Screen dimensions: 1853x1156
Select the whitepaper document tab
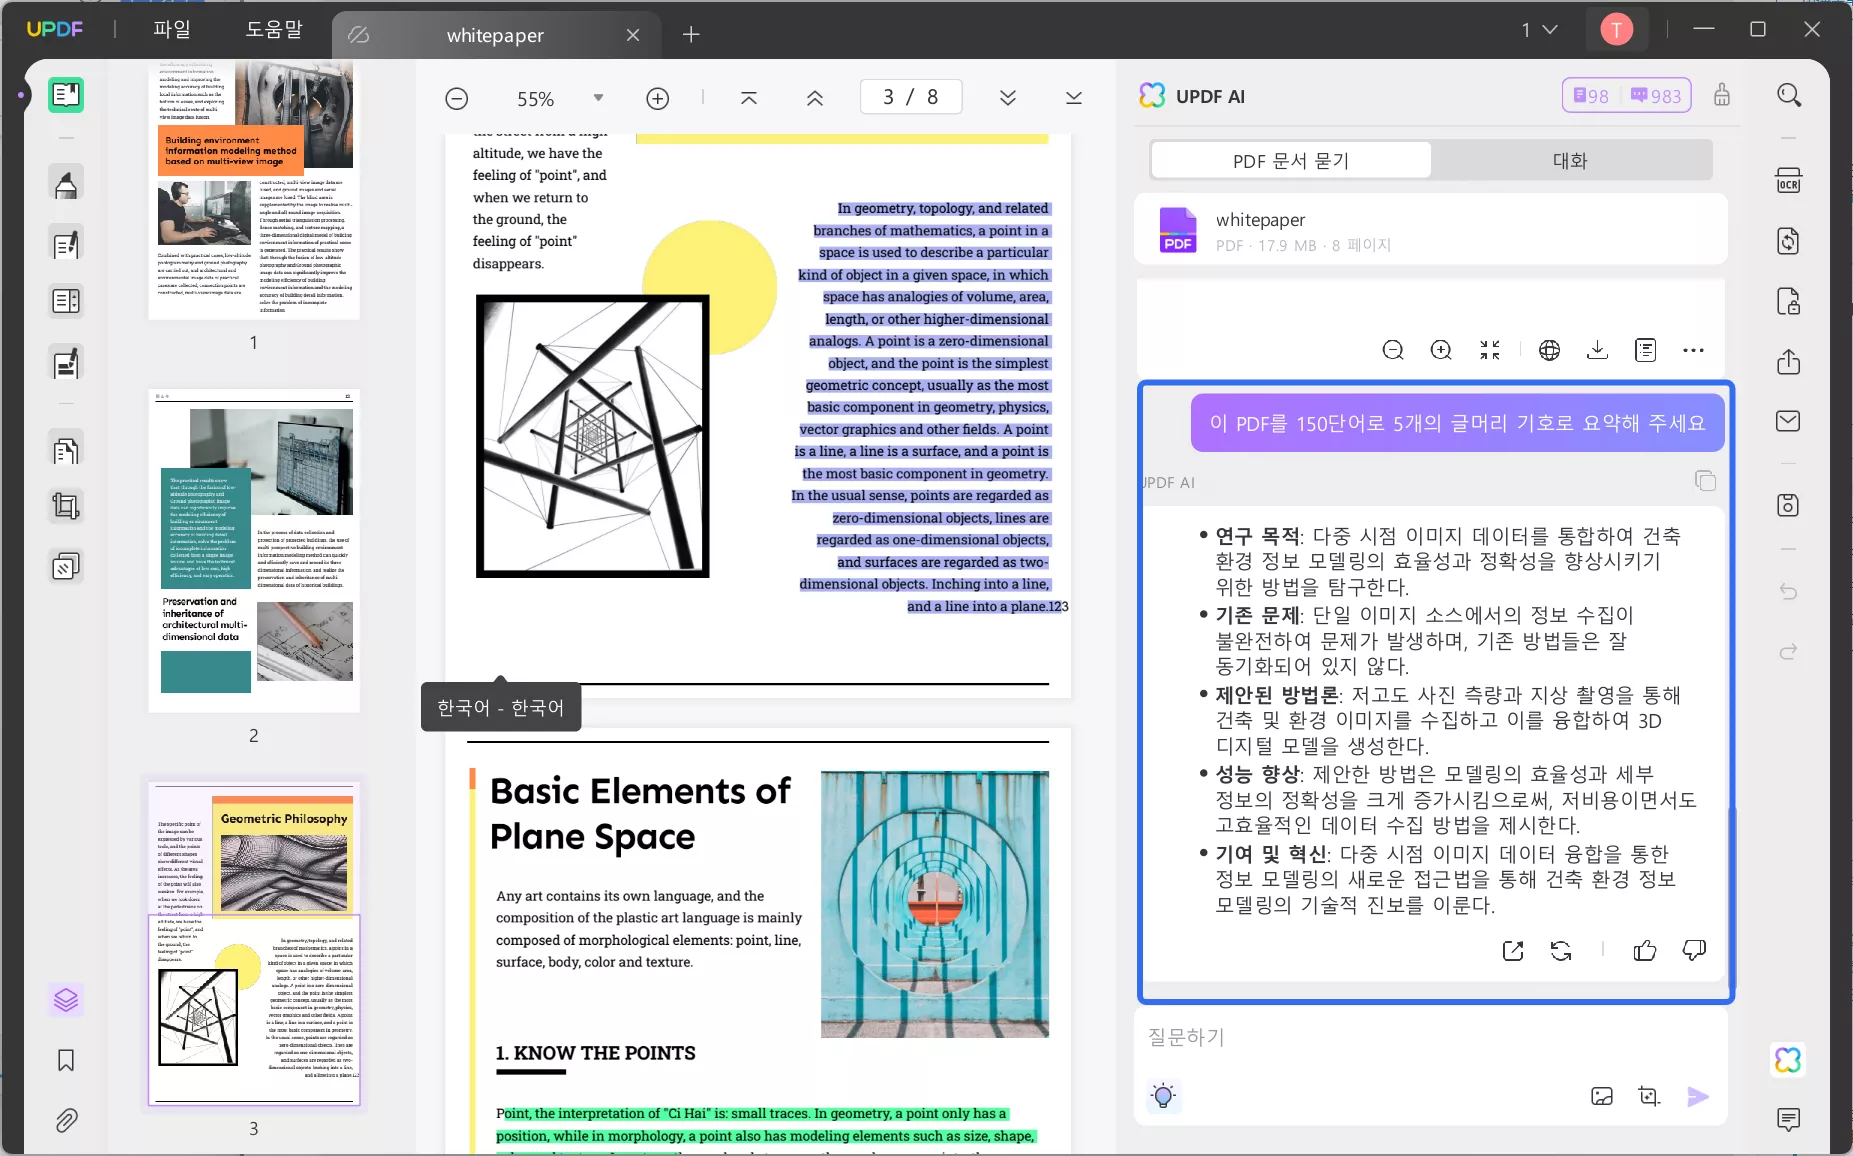coord(495,35)
